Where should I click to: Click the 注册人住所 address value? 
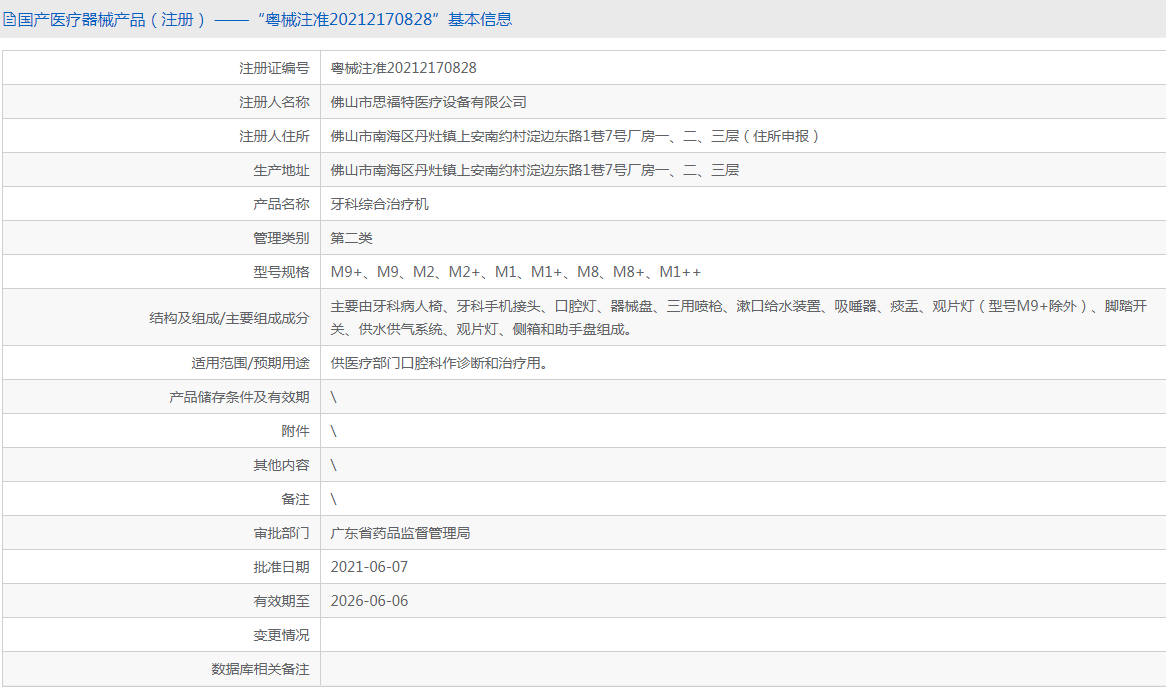point(575,136)
